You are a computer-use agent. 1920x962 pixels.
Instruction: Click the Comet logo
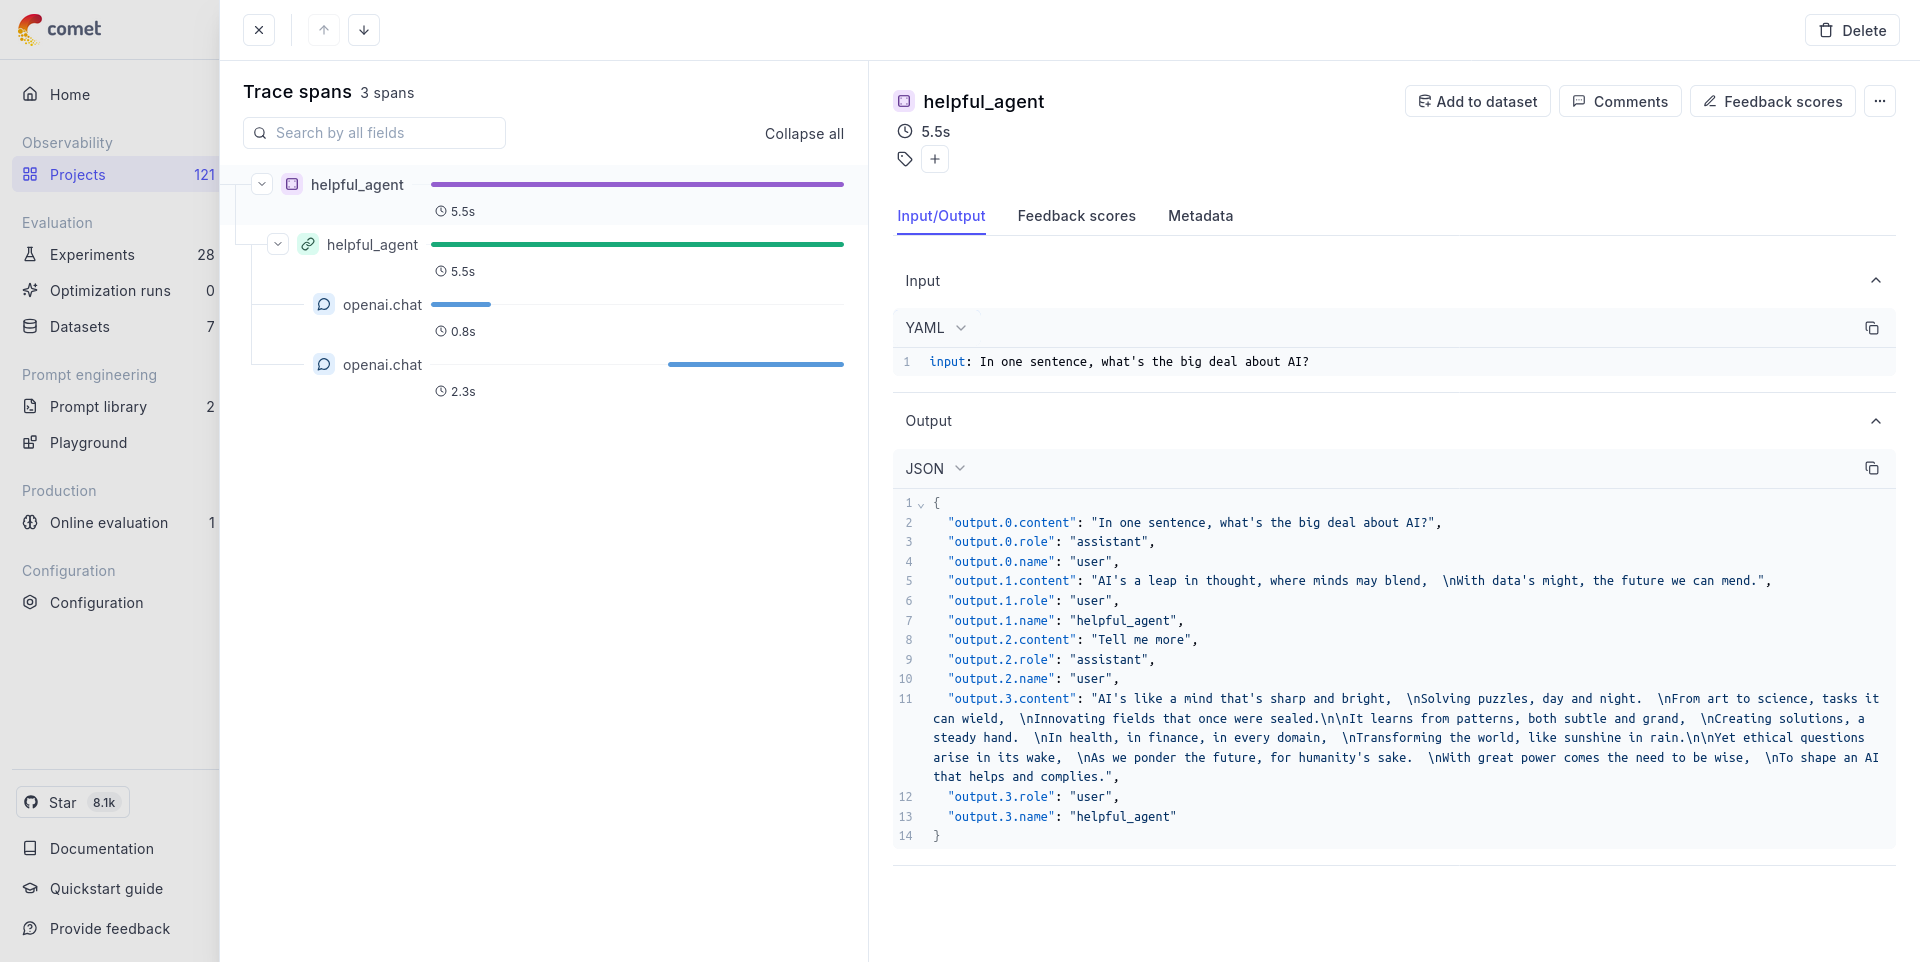[x=60, y=29]
